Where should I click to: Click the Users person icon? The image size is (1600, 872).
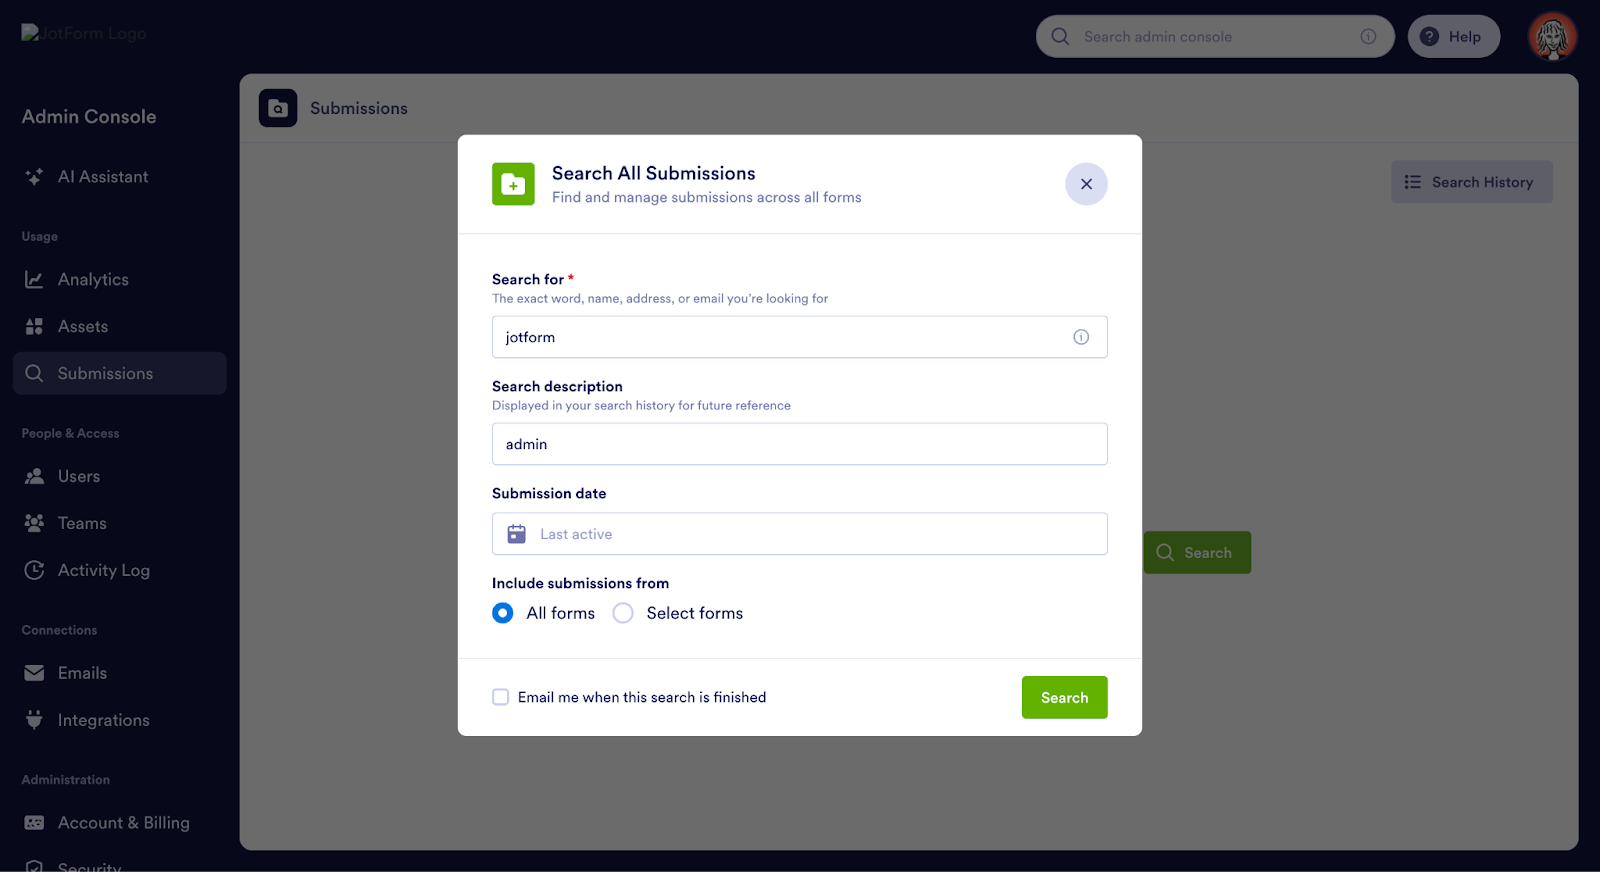pyautogui.click(x=34, y=476)
